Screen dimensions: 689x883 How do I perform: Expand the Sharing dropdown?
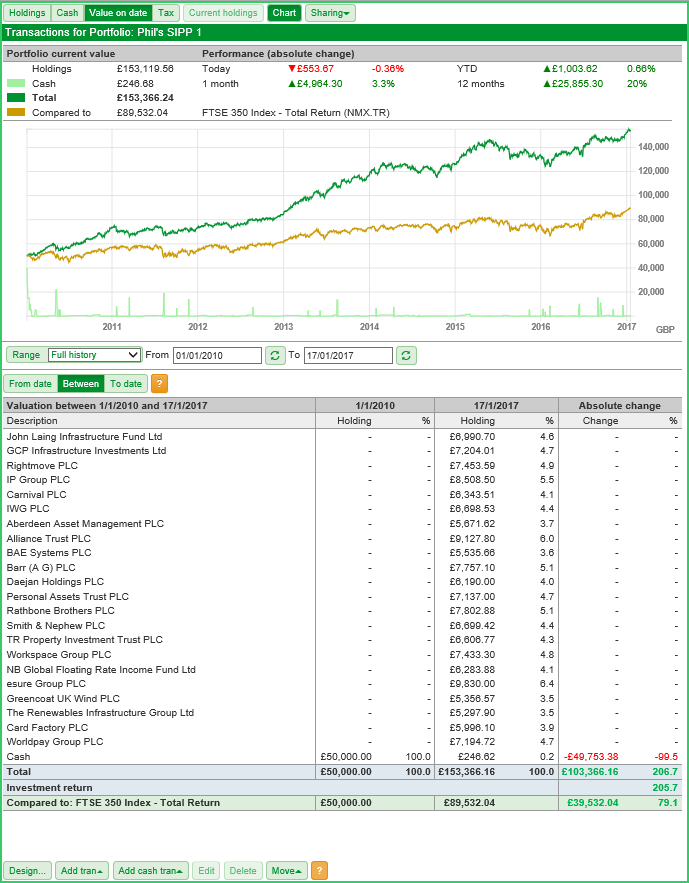(x=330, y=13)
